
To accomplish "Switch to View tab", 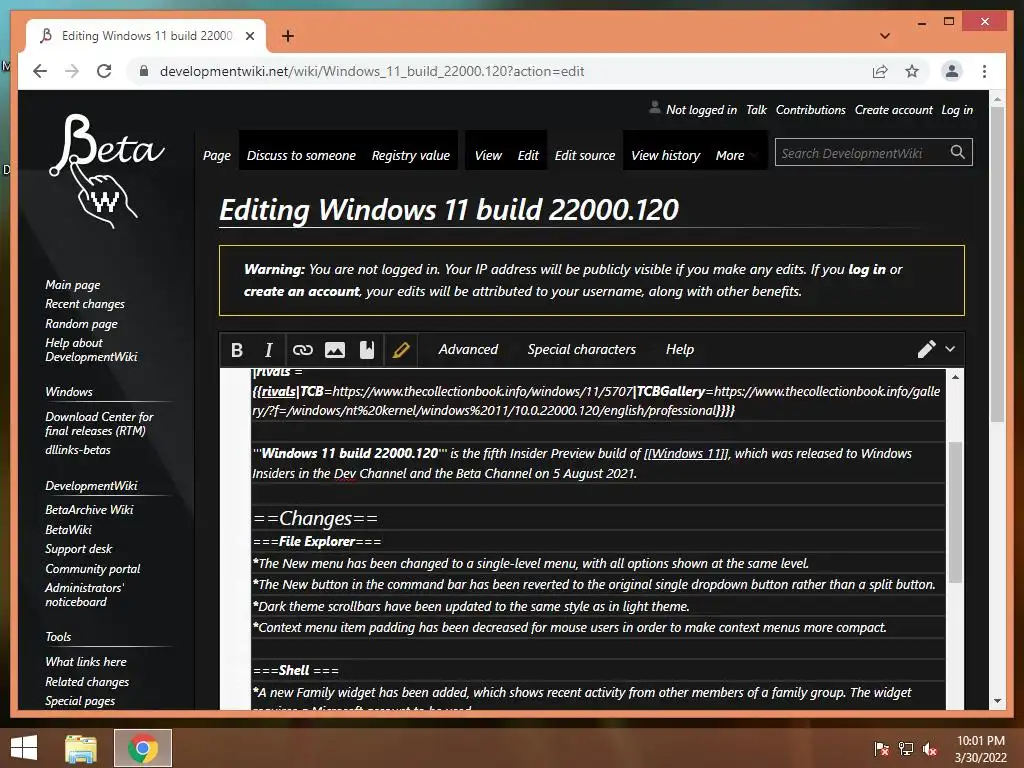I will pyautogui.click(x=488, y=155).
